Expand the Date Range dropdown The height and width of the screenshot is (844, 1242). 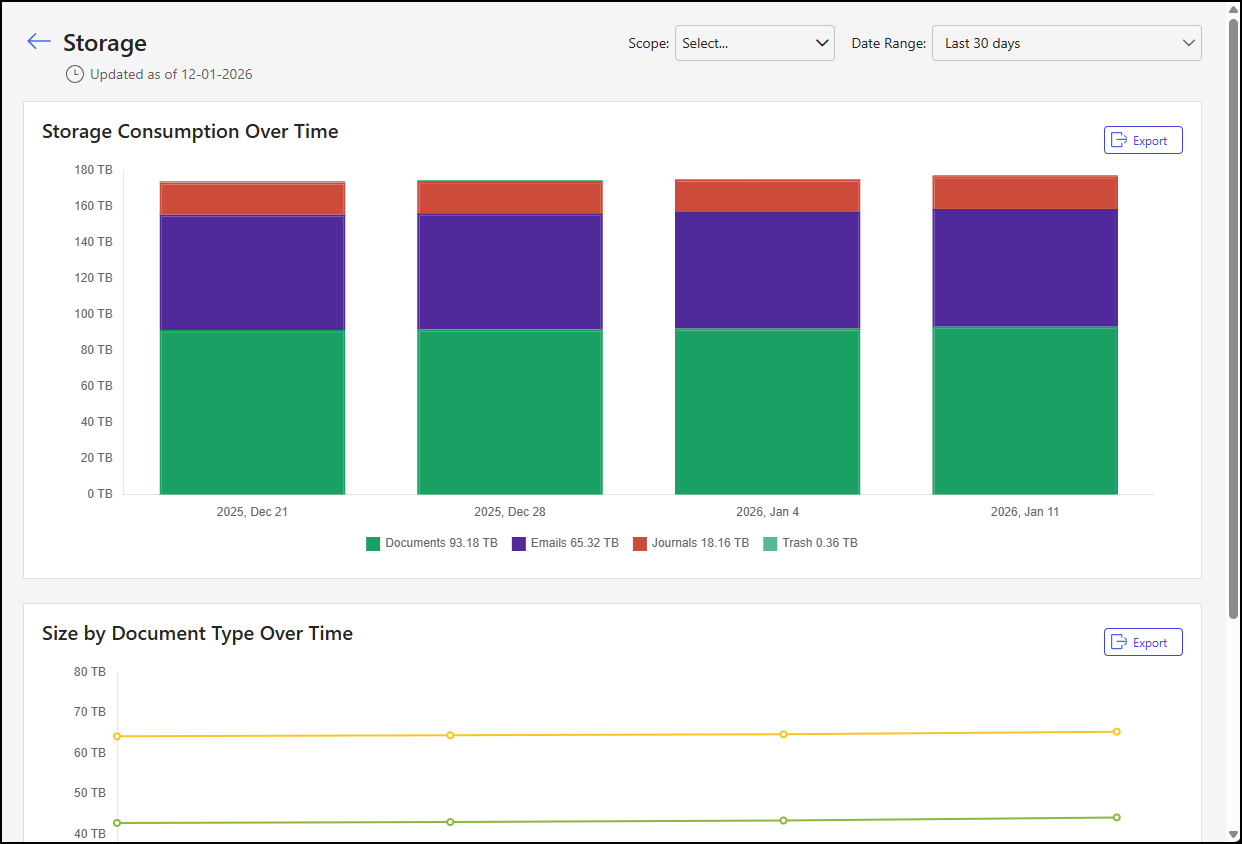click(x=1066, y=43)
